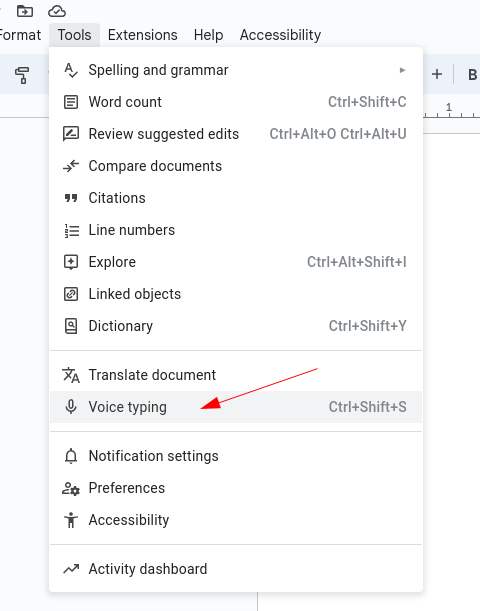480x611 pixels.
Task: Open the Dictionary entry
Action: coord(236,326)
